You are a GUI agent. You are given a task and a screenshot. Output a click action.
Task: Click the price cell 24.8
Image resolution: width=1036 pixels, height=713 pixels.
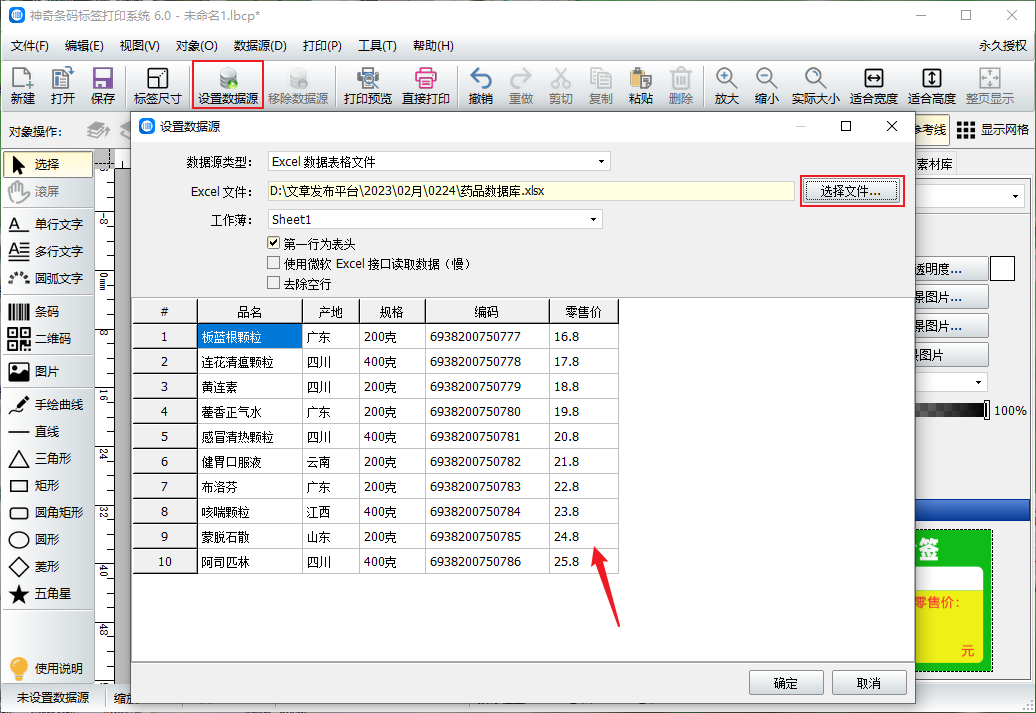(x=583, y=537)
